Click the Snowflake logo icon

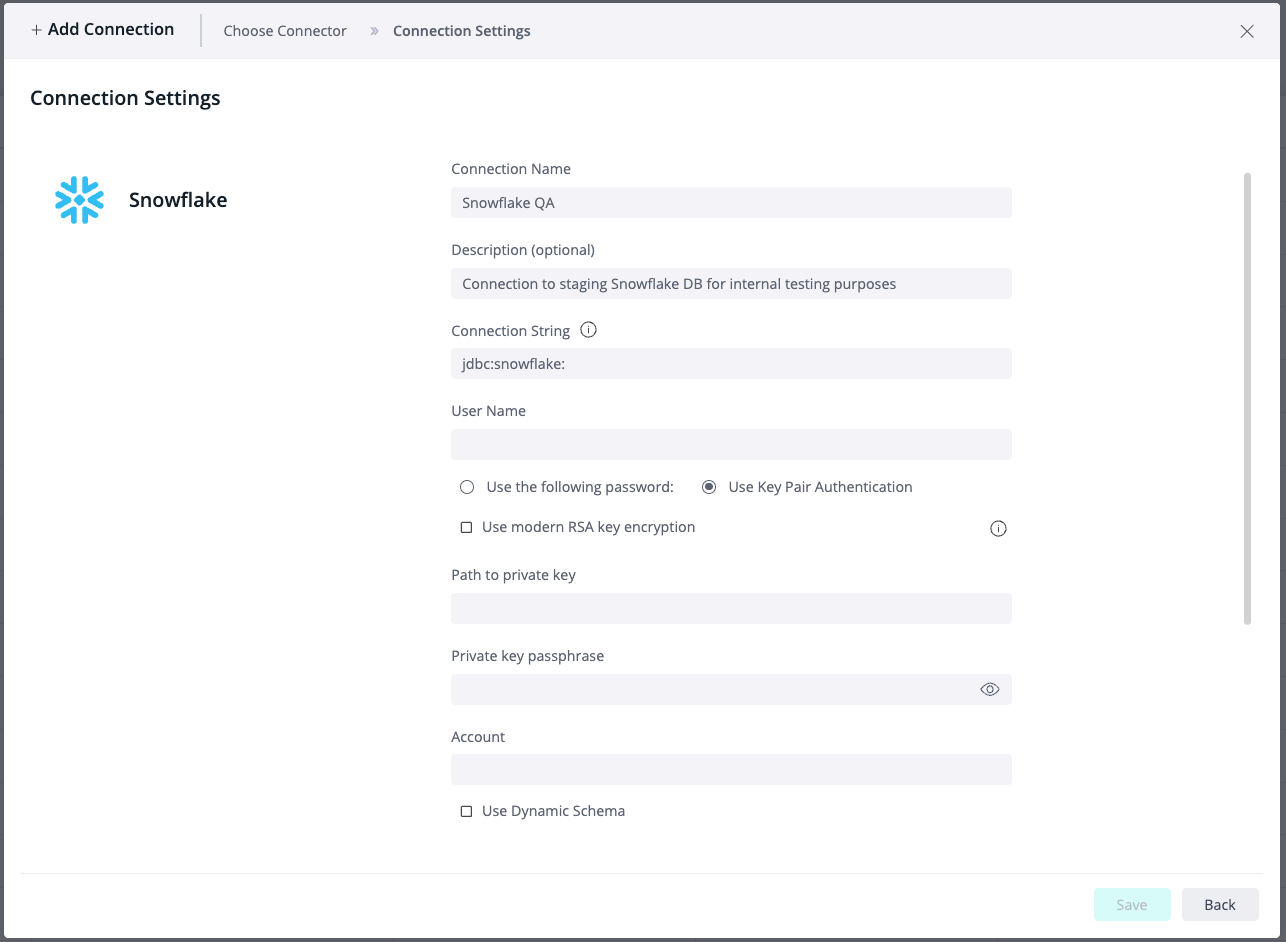coord(79,200)
